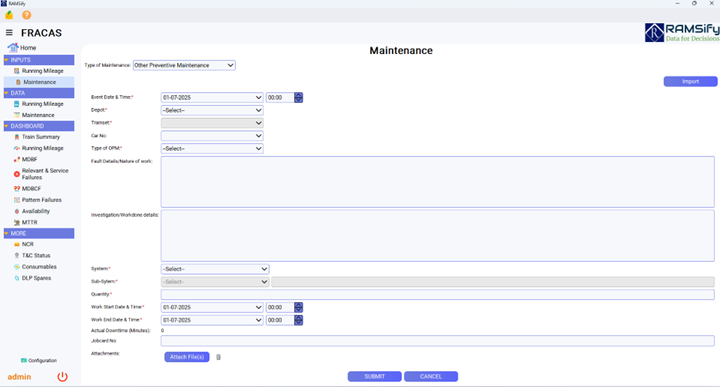720x387 pixels.
Task: Open the Car No dropdown
Action: [x=212, y=135]
